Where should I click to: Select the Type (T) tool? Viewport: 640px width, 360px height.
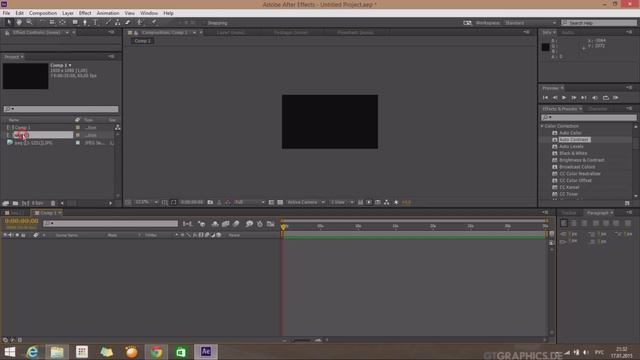[96, 22]
